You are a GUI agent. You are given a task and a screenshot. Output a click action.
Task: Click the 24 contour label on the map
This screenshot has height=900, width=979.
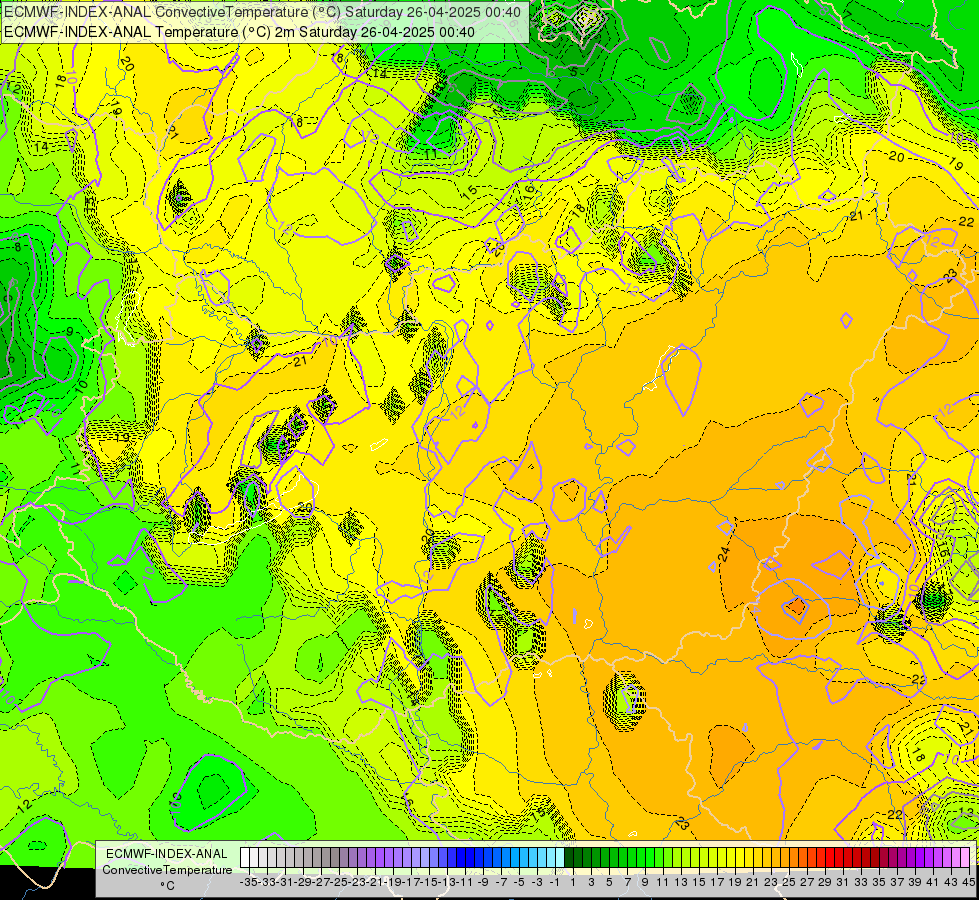pyautogui.click(x=724, y=553)
